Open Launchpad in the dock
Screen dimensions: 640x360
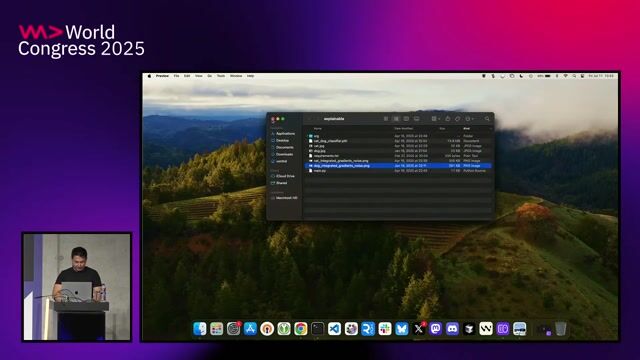(x=216, y=329)
